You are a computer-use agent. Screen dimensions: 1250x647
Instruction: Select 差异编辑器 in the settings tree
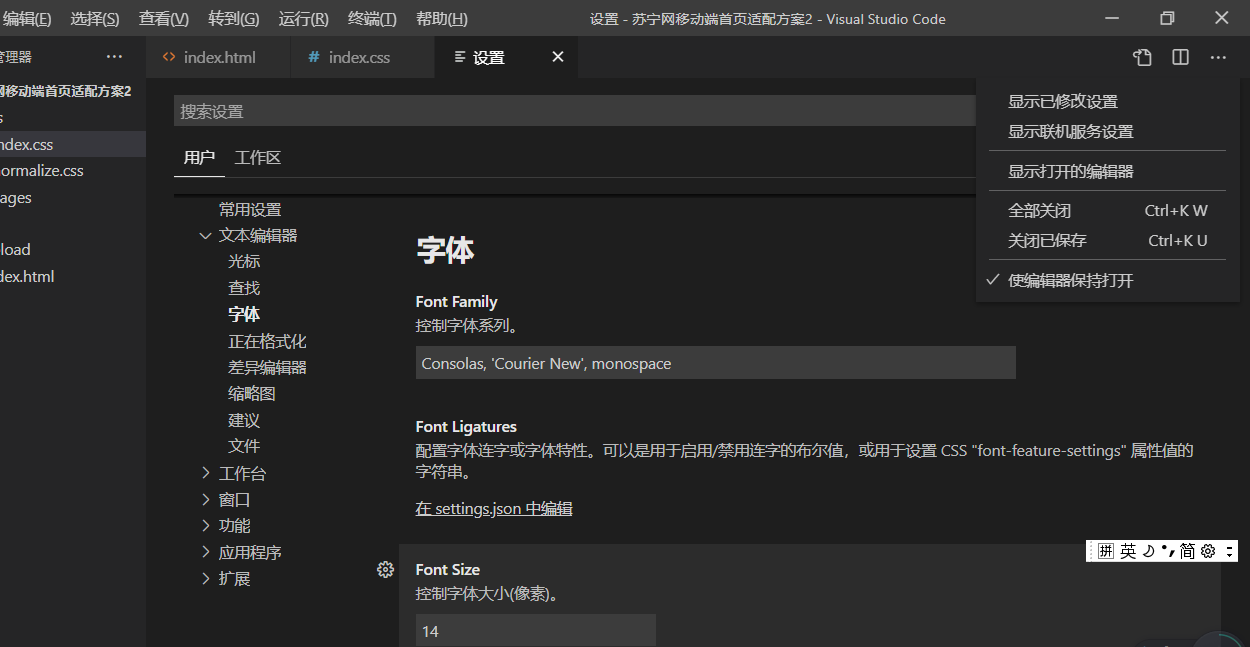coord(267,367)
